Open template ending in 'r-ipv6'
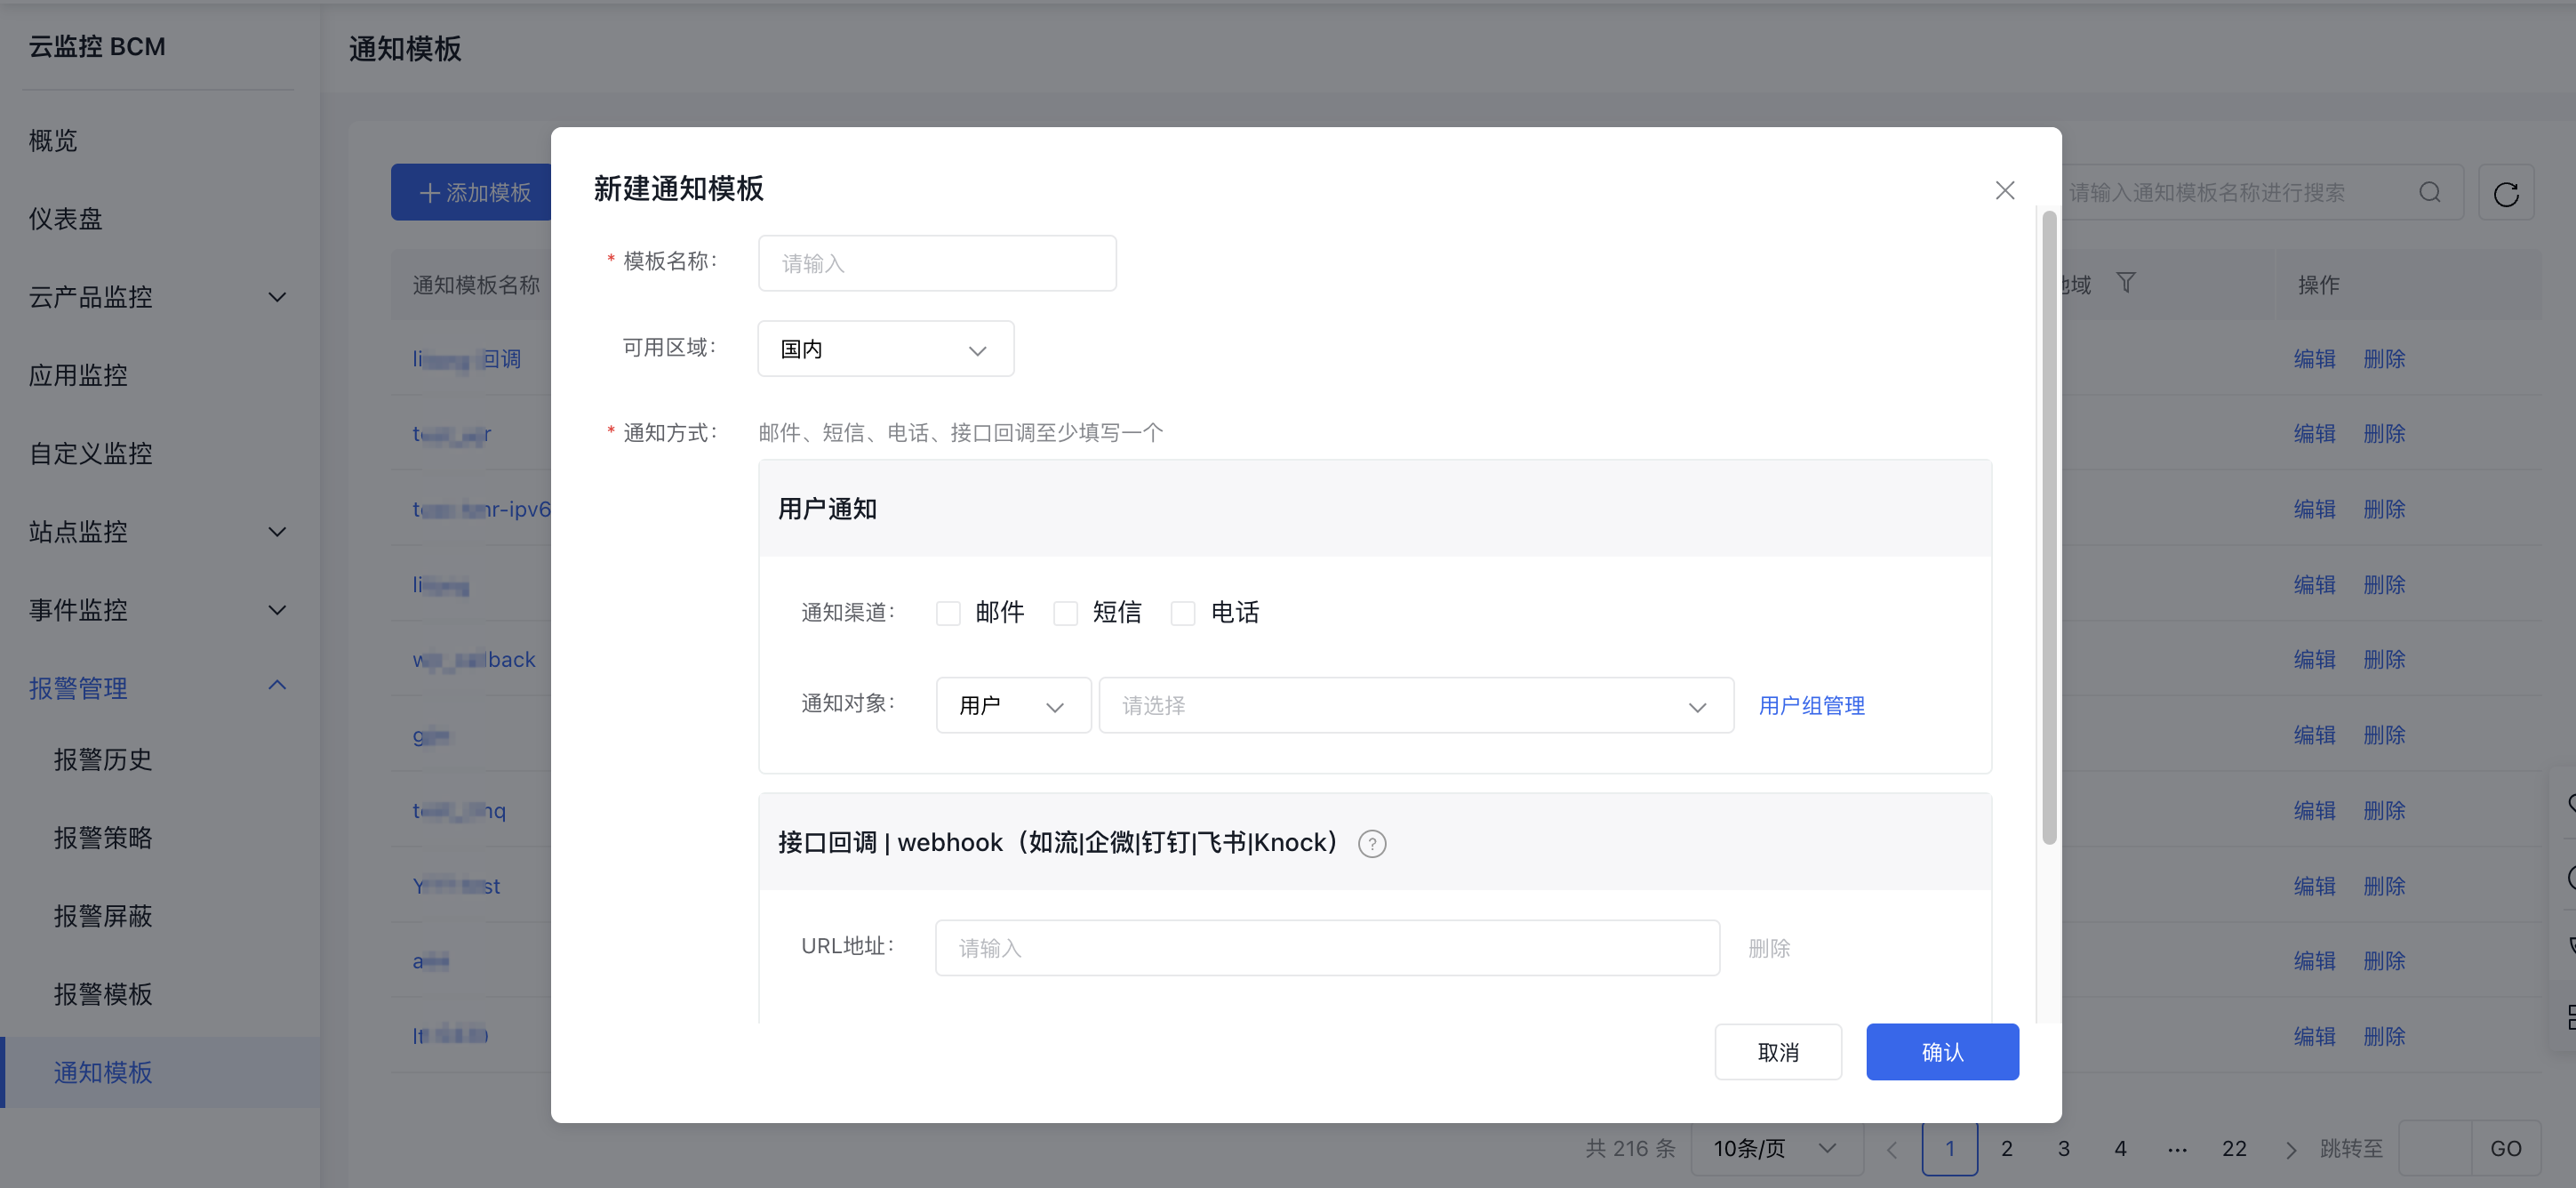 click(481, 510)
